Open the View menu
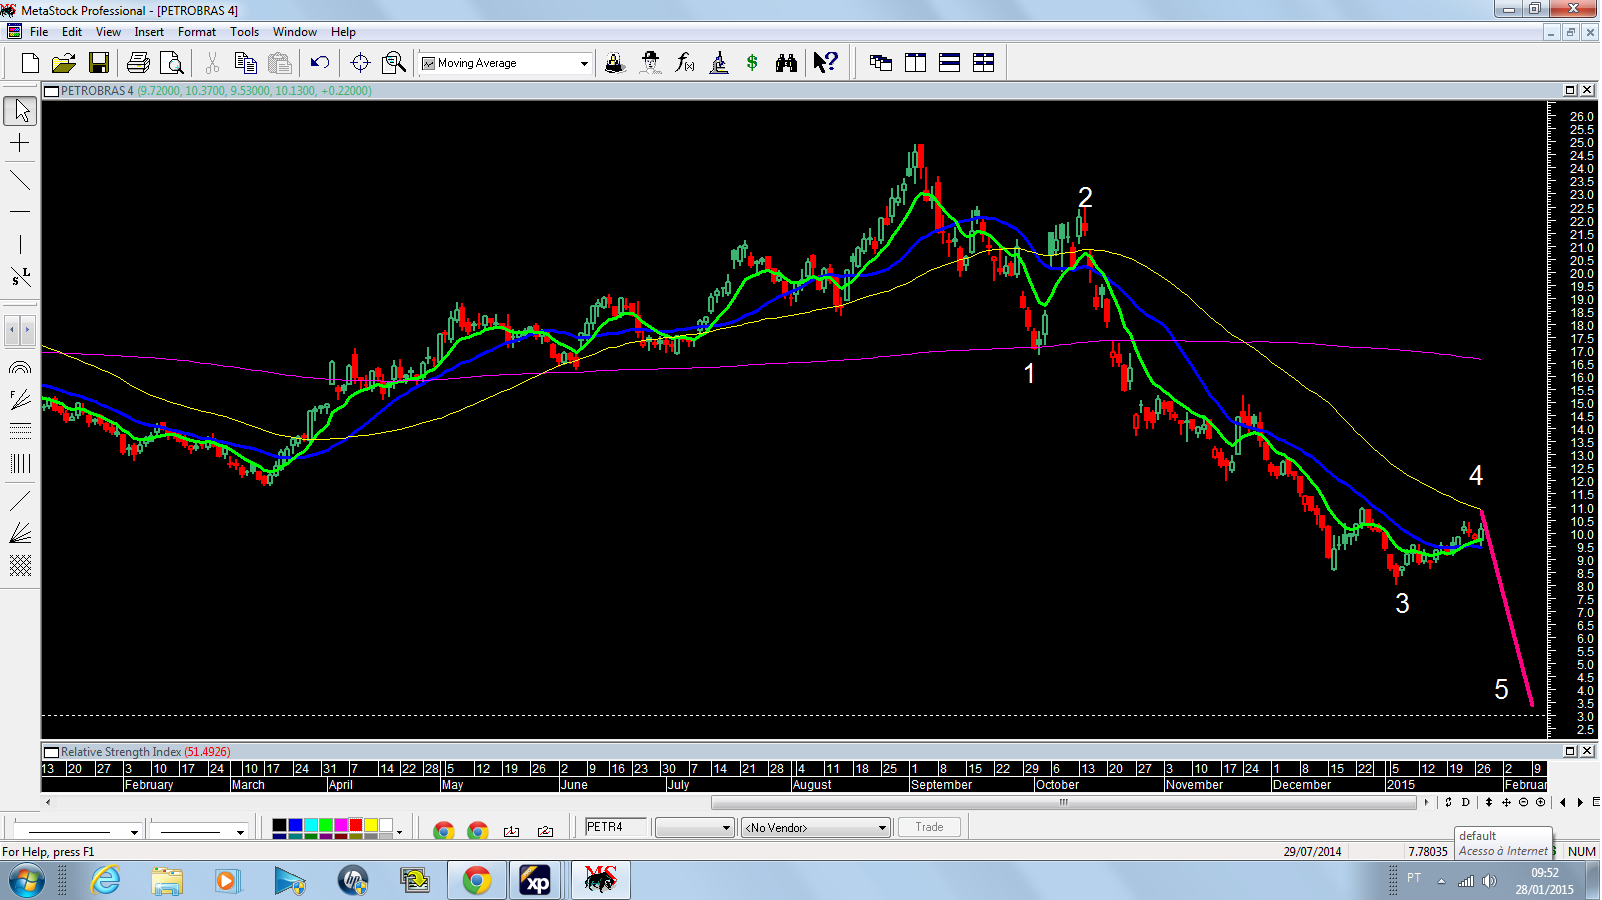This screenshot has width=1602, height=900. tap(108, 32)
